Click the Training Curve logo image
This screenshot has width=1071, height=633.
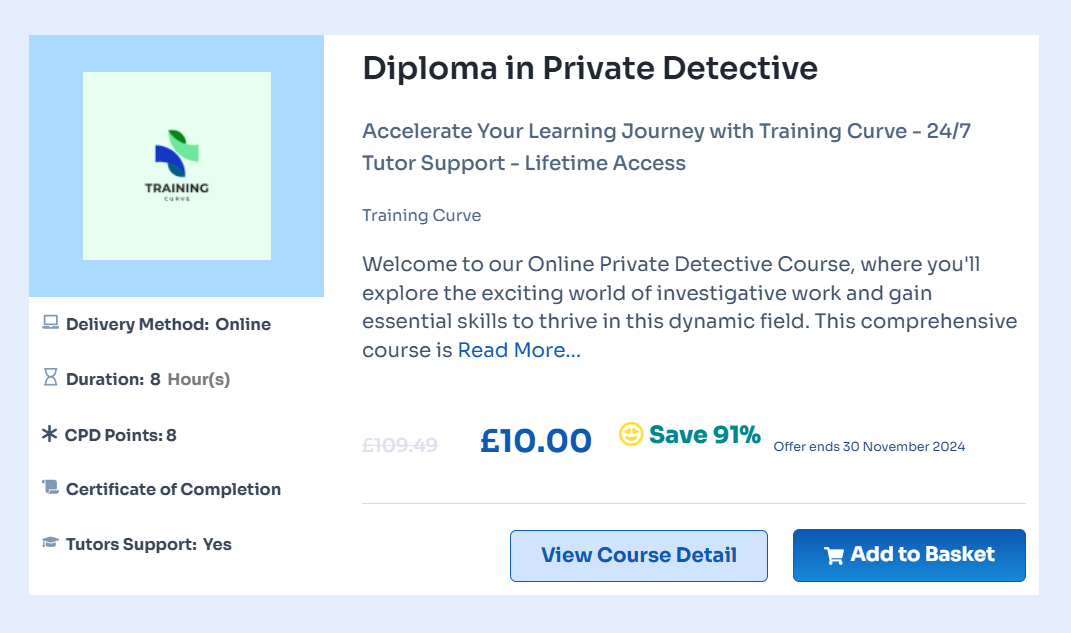177,166
